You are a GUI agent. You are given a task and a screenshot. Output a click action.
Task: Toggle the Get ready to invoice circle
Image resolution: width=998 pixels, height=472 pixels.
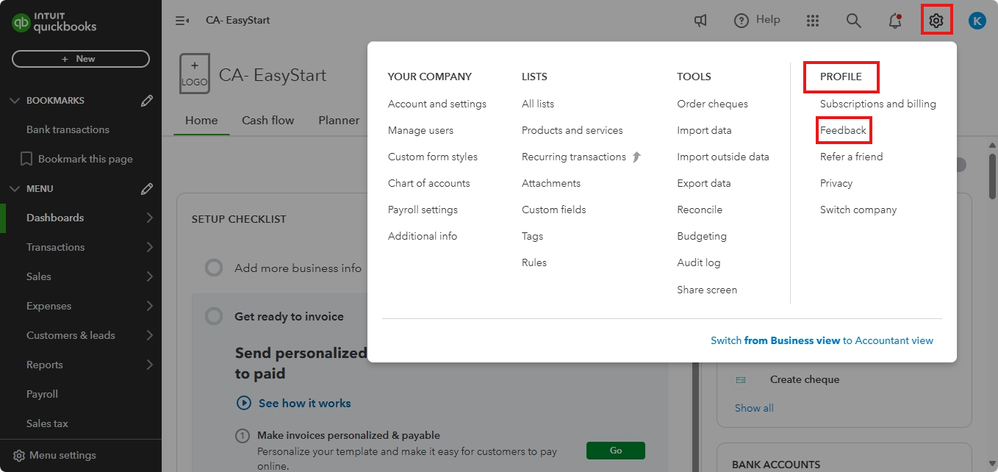[x=213, y=316]
